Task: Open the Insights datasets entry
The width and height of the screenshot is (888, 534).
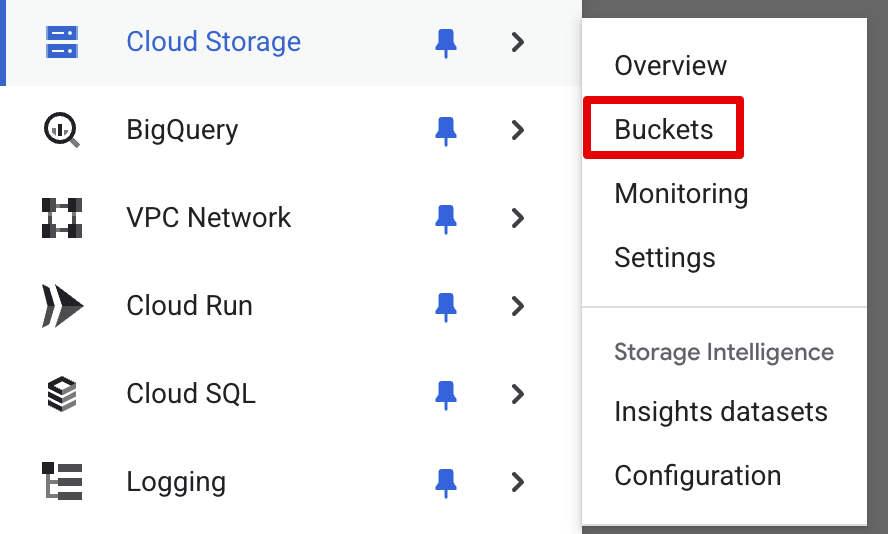Action: click(x=721, y=411)
